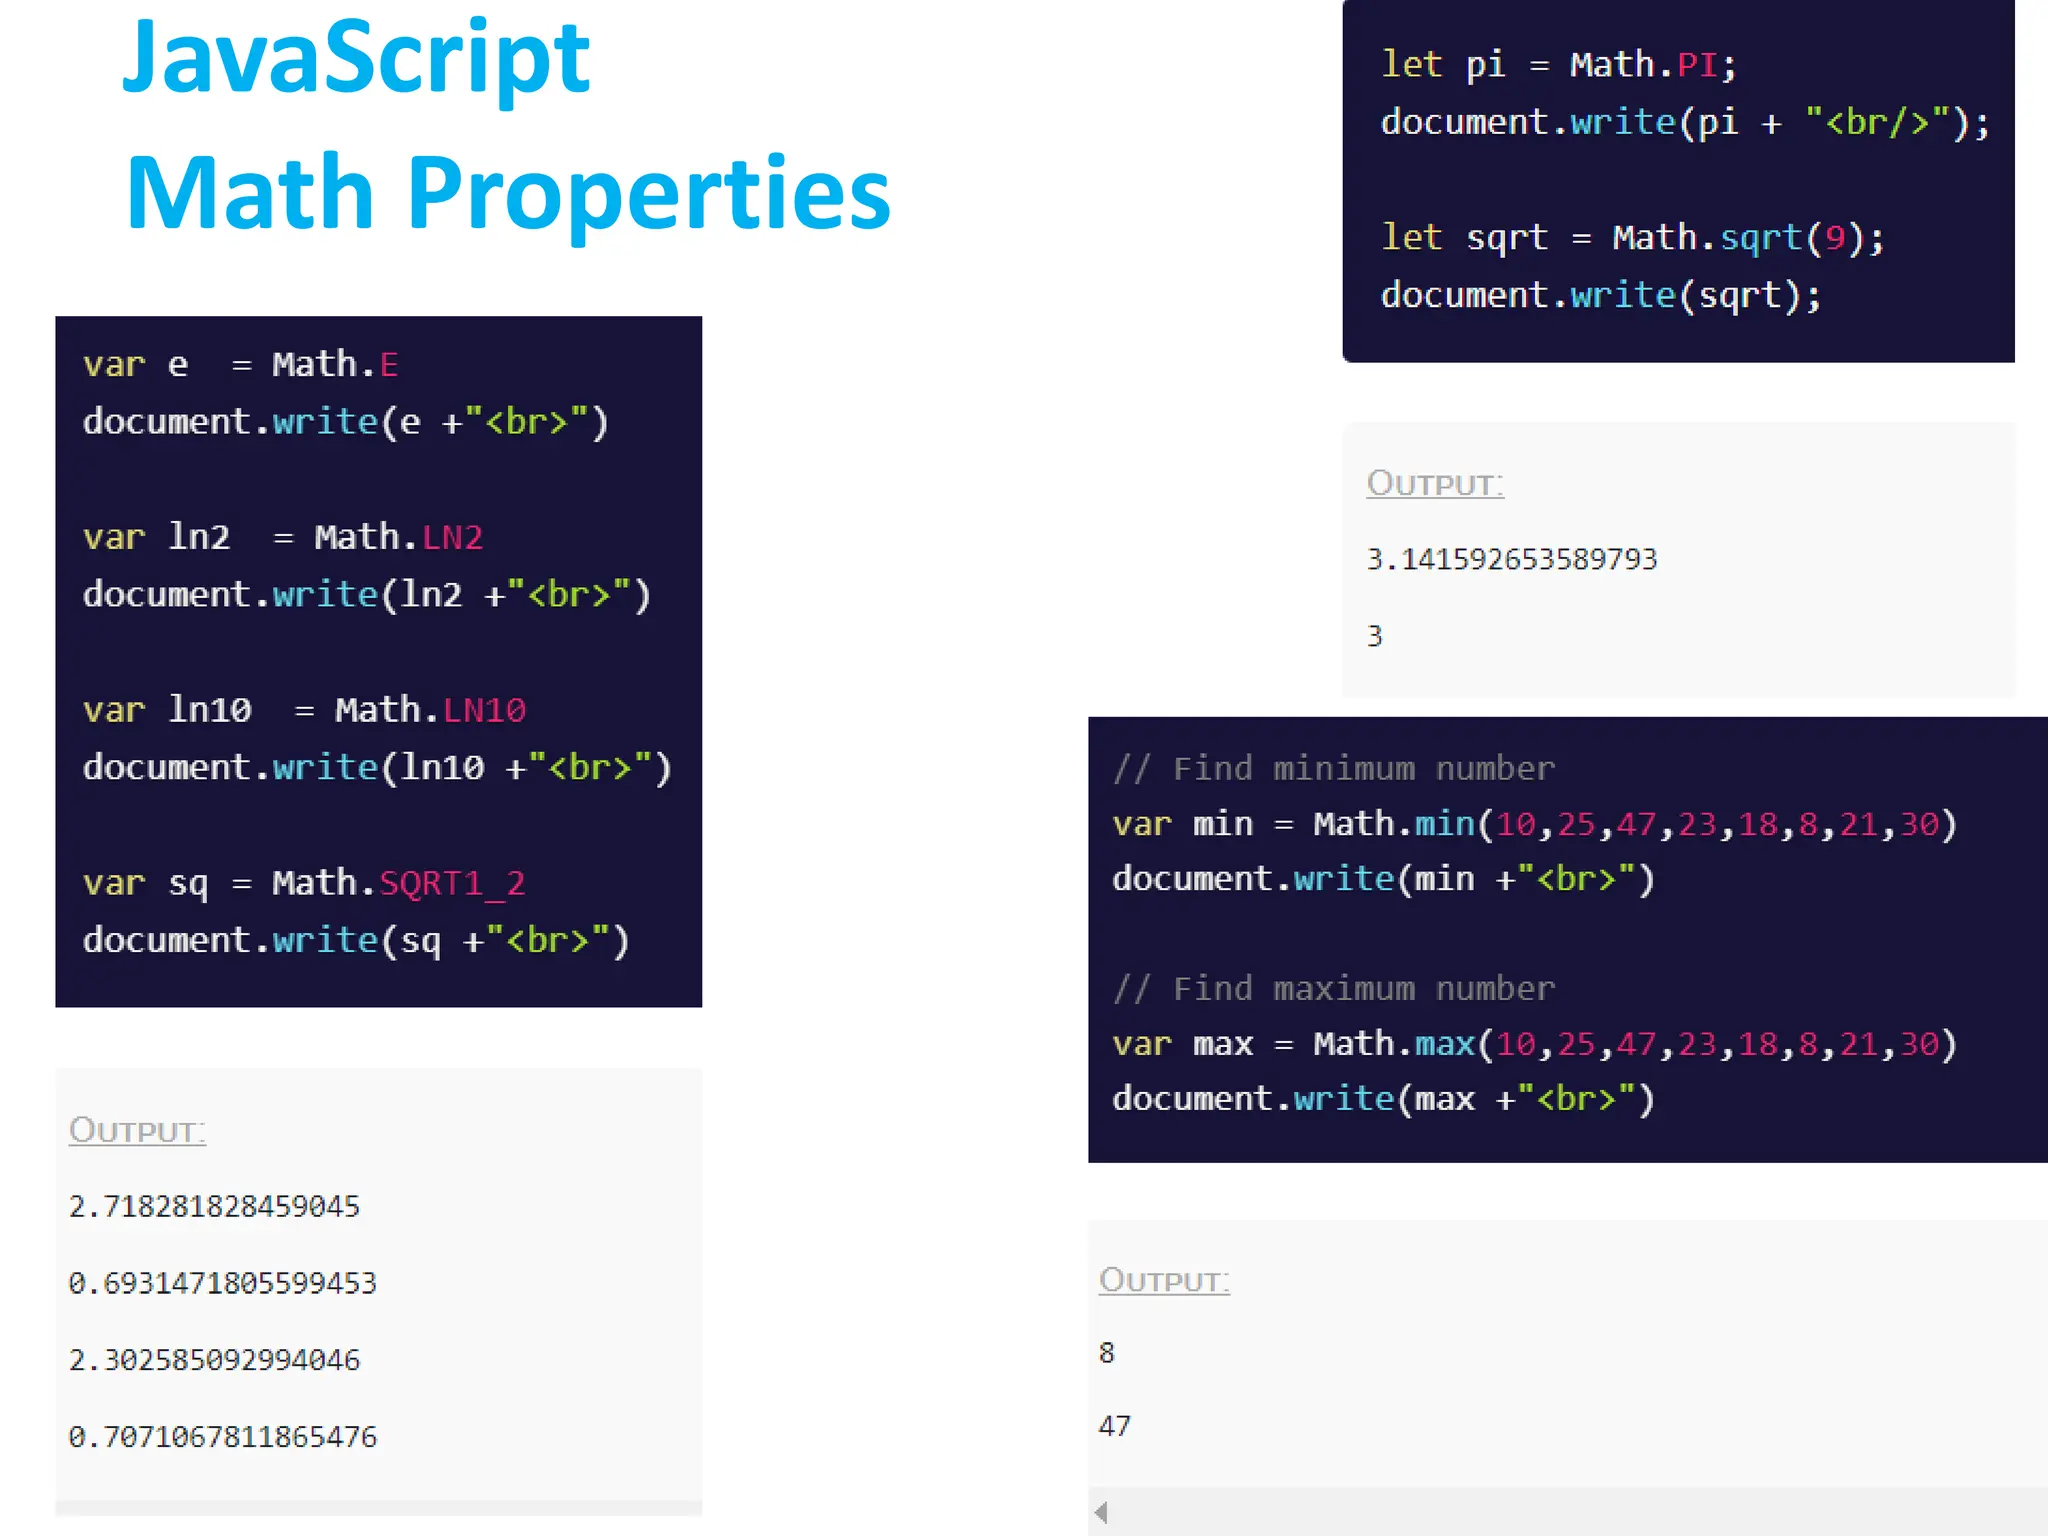This screenshot has height=1536, width=2048.
Task: Select the 'let pi = Math.PI;' line
Action: point(1559,65)
